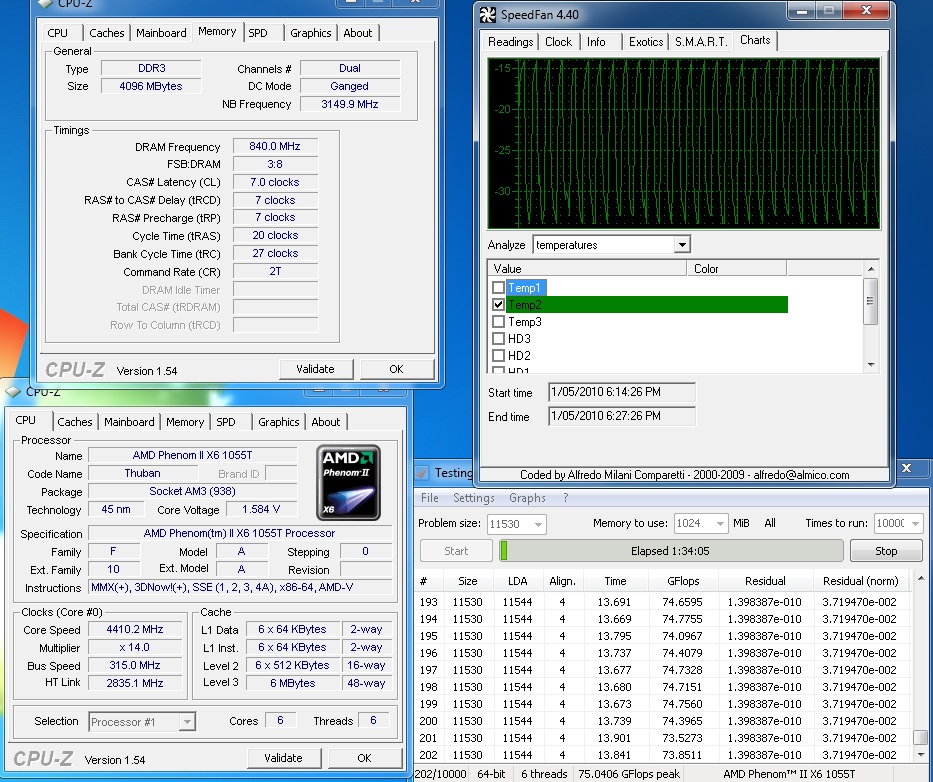Image resolution: width=933 pixels, height=782 pixels.
Task: Tick the HD2 temperature checkbox
Action: tap(499, 356)
